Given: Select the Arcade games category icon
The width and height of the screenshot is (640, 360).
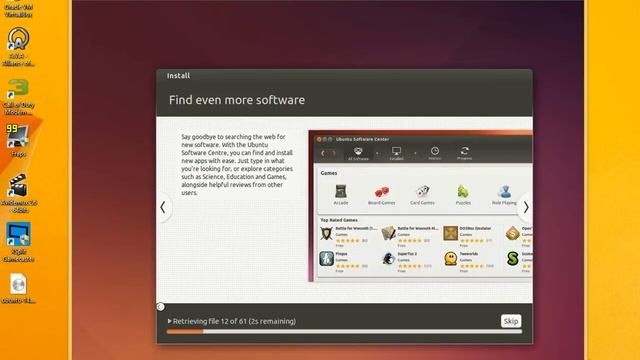Looking at the screenshot, I should [341, 191].
